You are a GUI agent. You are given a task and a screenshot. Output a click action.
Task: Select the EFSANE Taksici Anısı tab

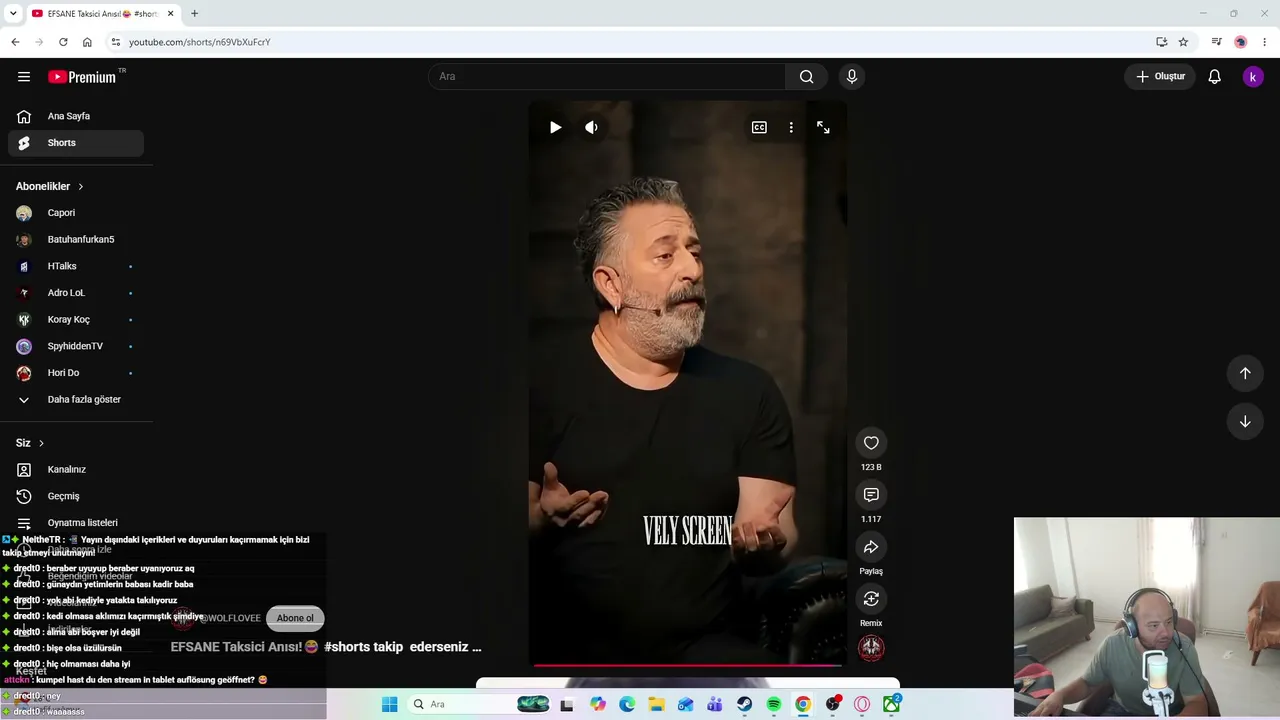102,14
